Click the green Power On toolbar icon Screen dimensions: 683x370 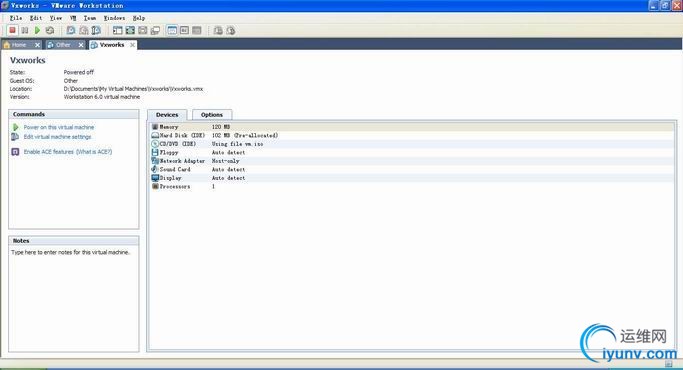click(37, 30)
